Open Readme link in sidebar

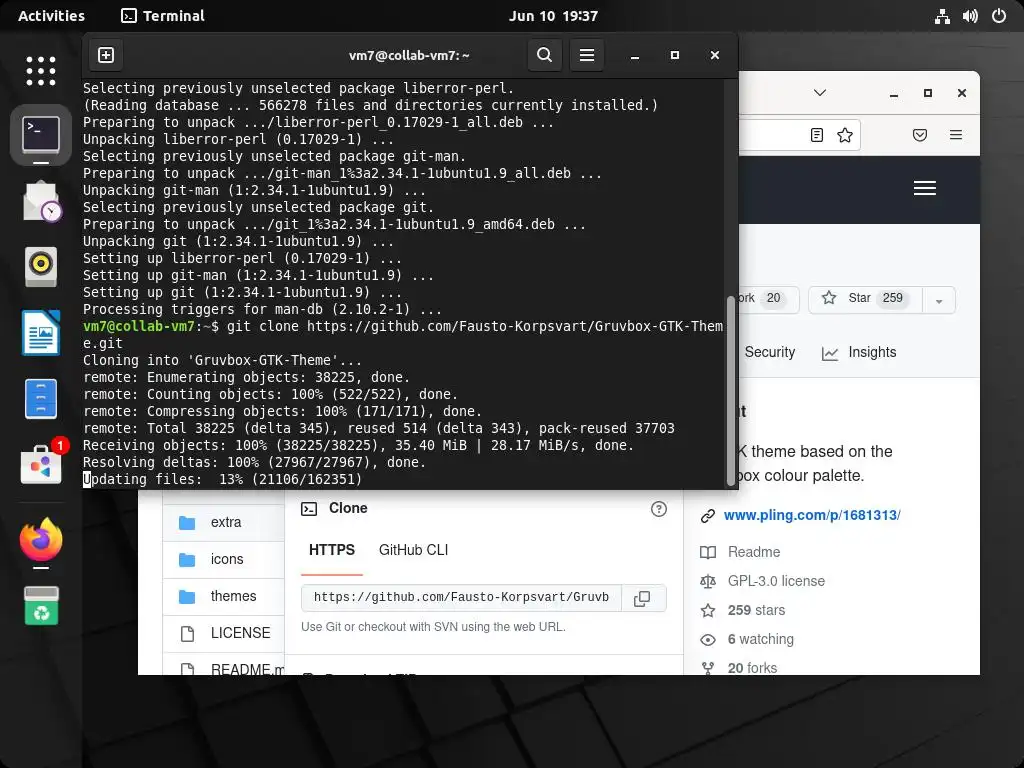click(x=754, y=552)
